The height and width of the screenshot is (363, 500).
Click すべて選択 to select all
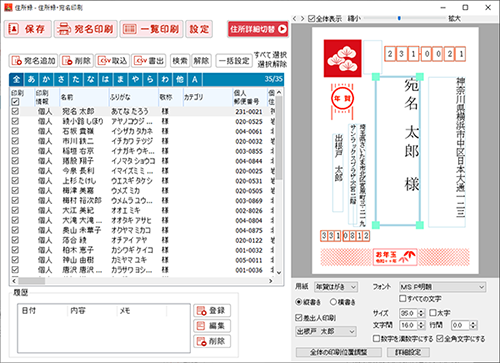(x=270, y=55)
